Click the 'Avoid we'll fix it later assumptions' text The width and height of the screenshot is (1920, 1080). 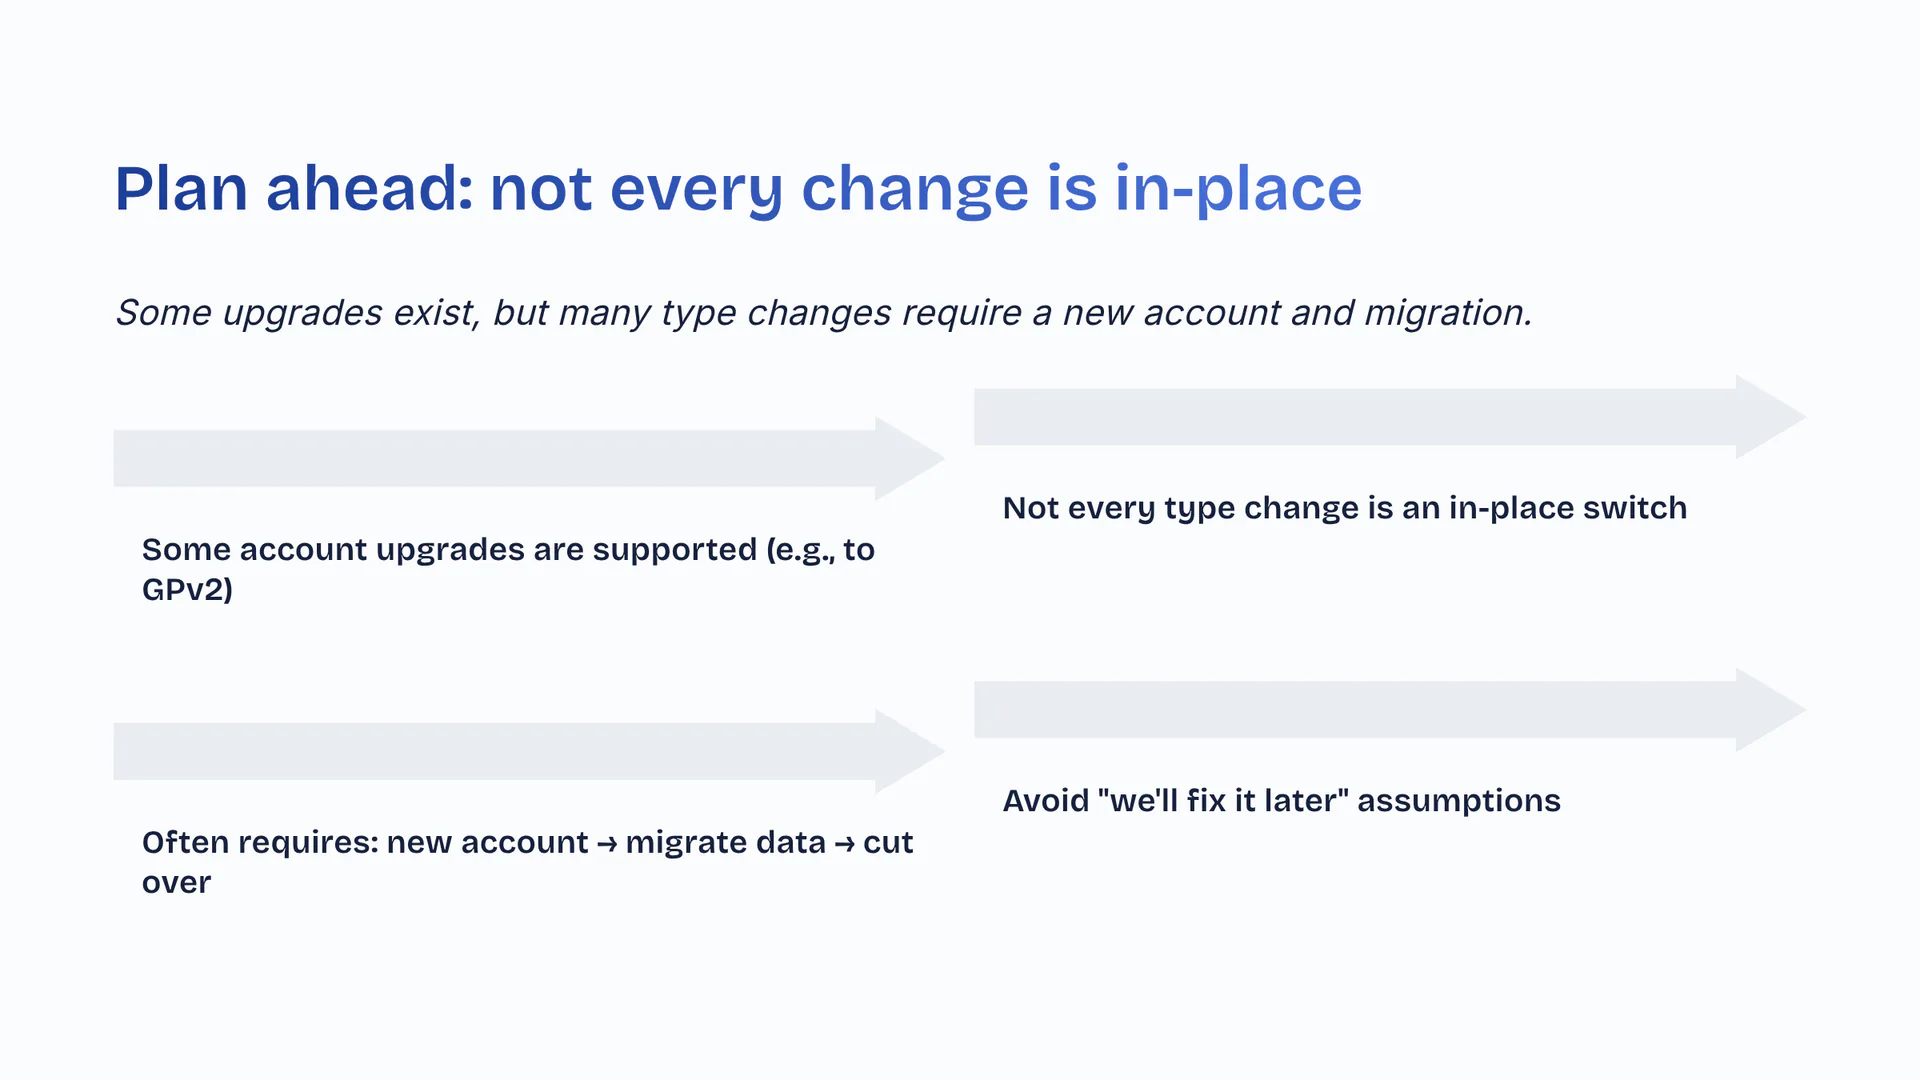click(x=1281, y=801)
